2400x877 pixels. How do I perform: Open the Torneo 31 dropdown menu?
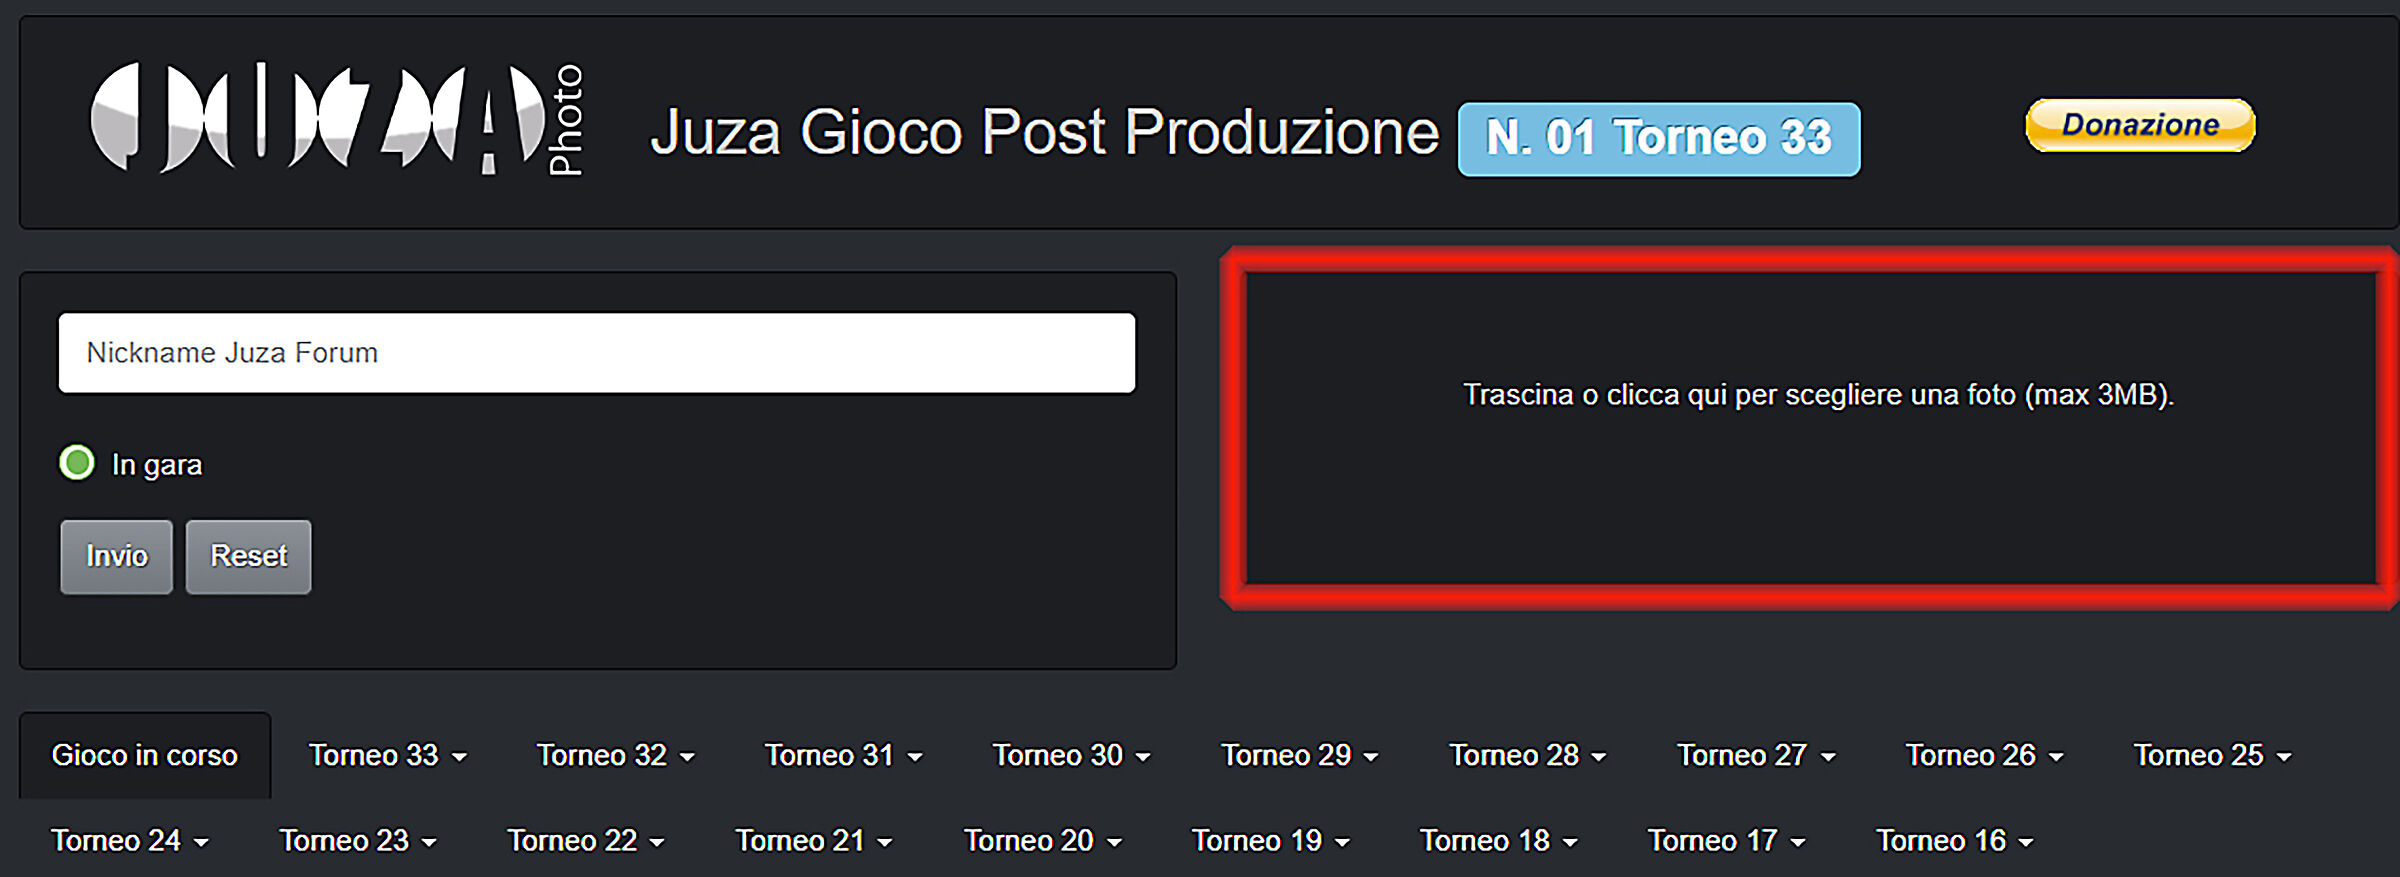(x=843, y=755)
